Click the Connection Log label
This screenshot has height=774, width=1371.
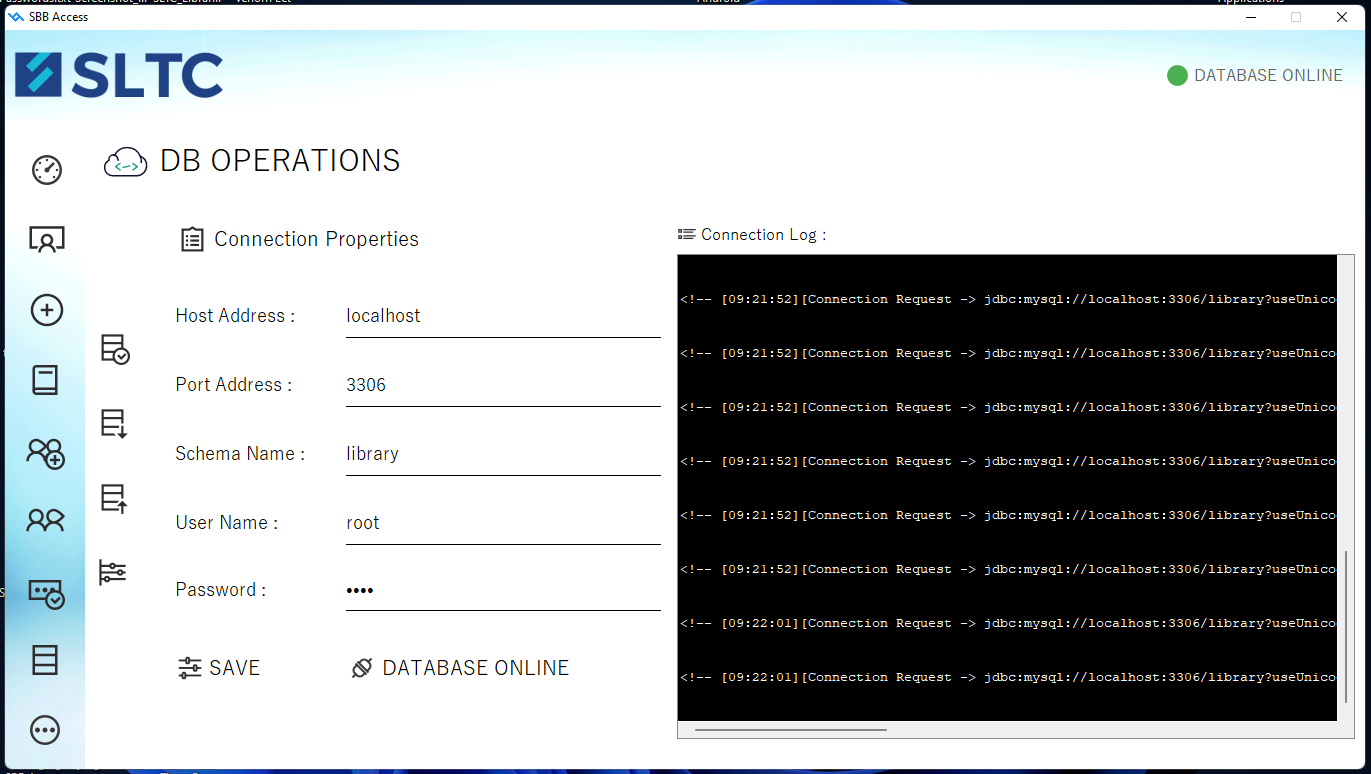(763, 235)
